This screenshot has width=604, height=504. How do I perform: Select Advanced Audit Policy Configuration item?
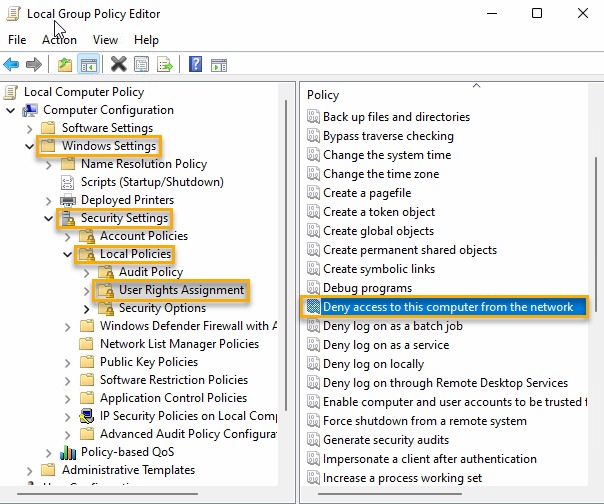click(188, 433)
